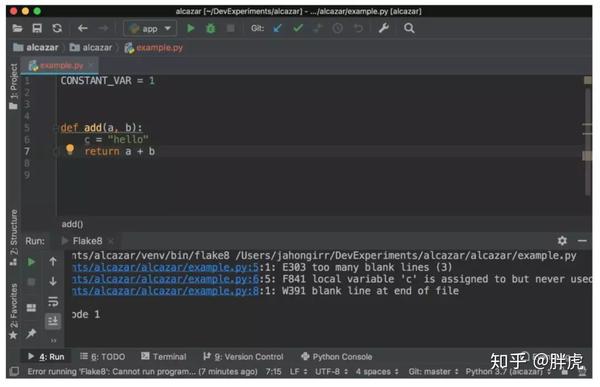This screenshot has height=387, width=600.
Task: Pin the Flake8 run tab
Action: click(31, 333)
